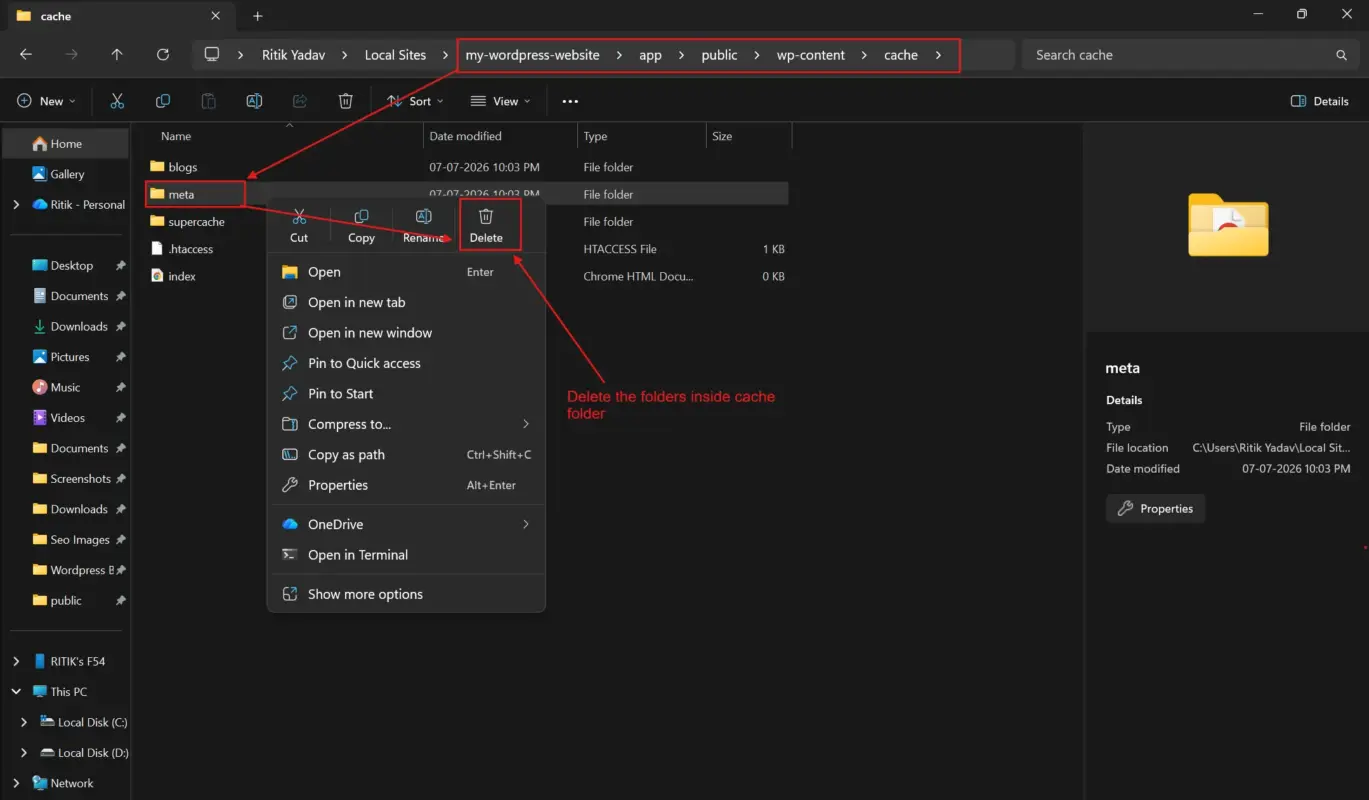Viewport: 1369px width, 800px height.
Task: Click the This PC monitor icon in address bar
Action: coord(212,55)
